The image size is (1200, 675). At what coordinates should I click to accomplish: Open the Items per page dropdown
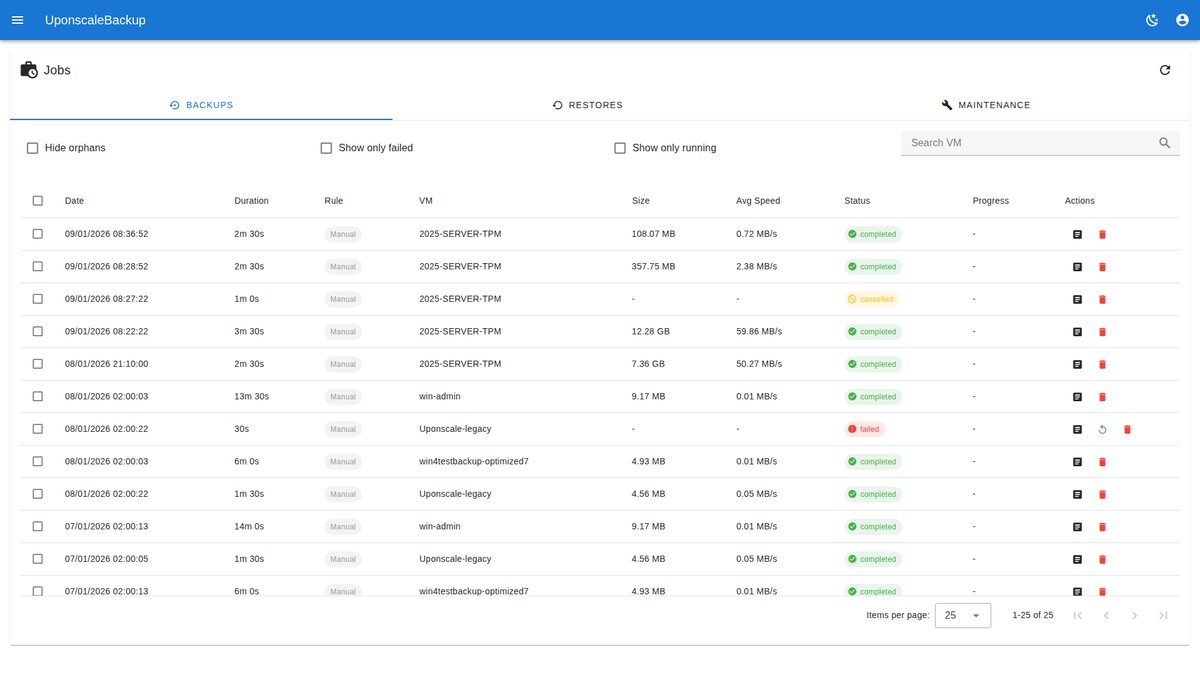coord(962,615)
